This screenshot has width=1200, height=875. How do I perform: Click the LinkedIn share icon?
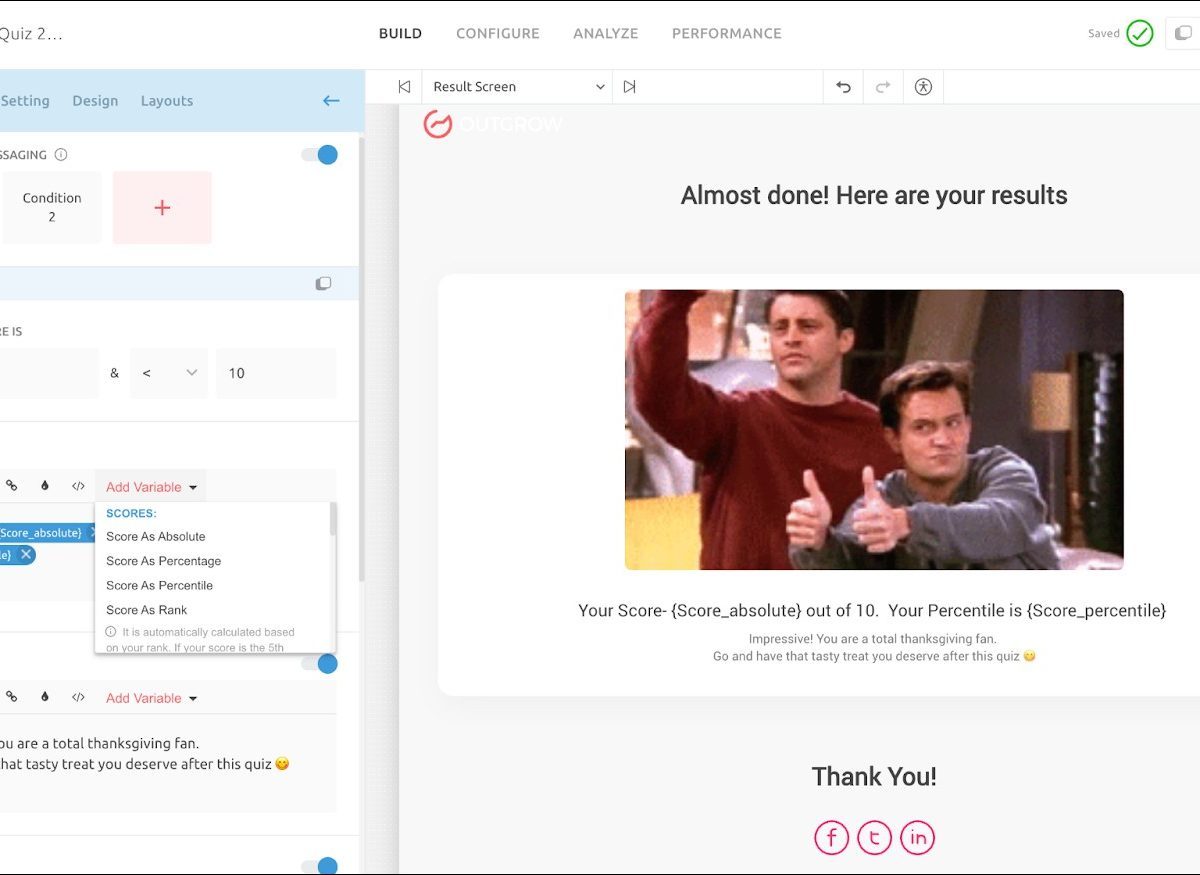pyautogui.click(x=917, y=837)
